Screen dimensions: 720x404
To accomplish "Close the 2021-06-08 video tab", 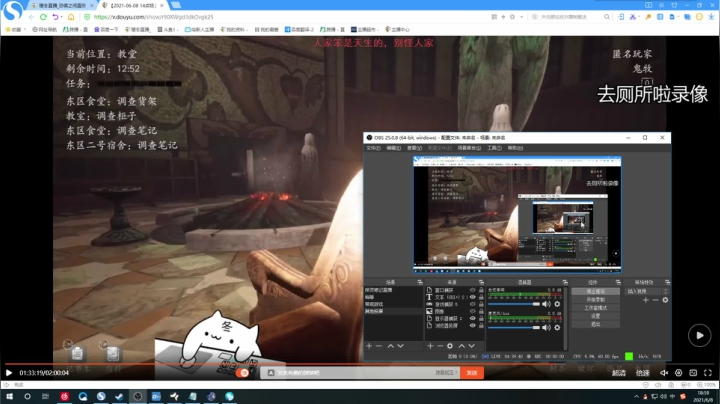I will (162, 6).
